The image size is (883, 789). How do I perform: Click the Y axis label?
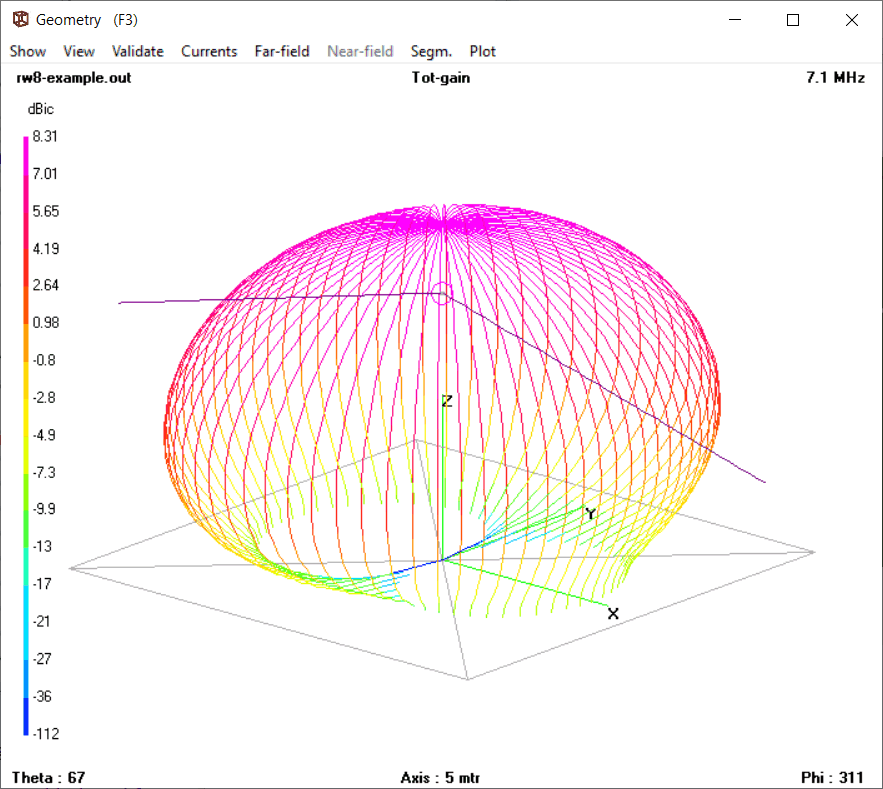[591, 514]
